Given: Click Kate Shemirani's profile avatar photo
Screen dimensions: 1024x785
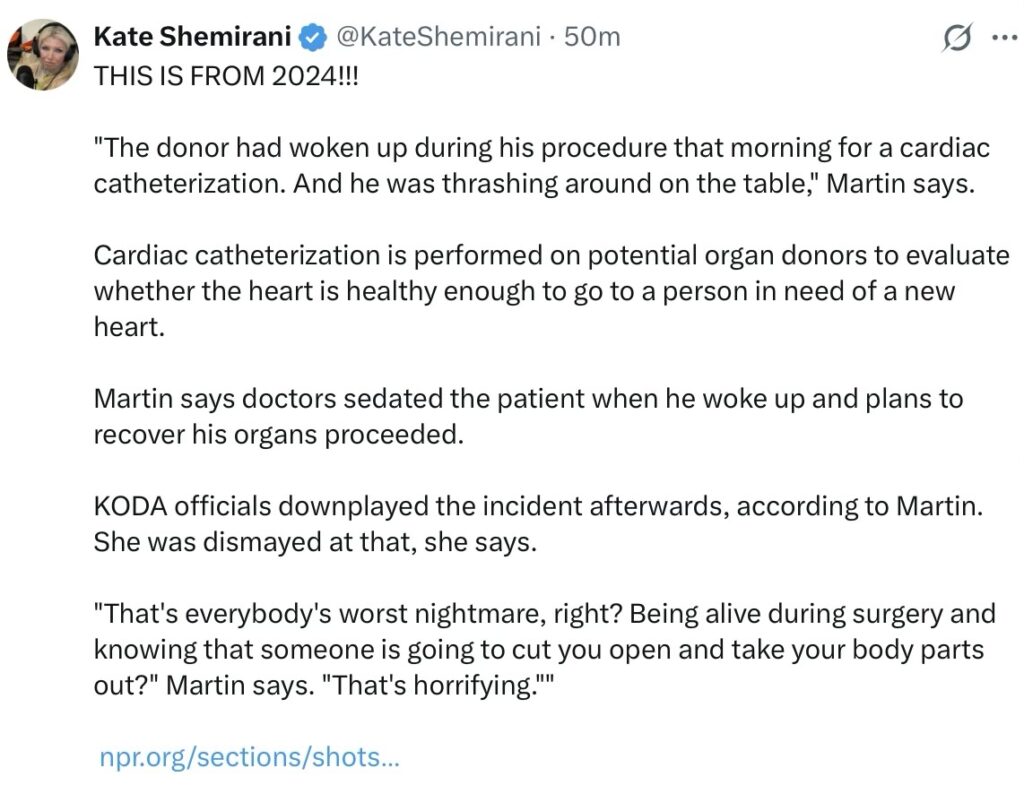Looking at the screenshot, I should [x=42, y=55].
